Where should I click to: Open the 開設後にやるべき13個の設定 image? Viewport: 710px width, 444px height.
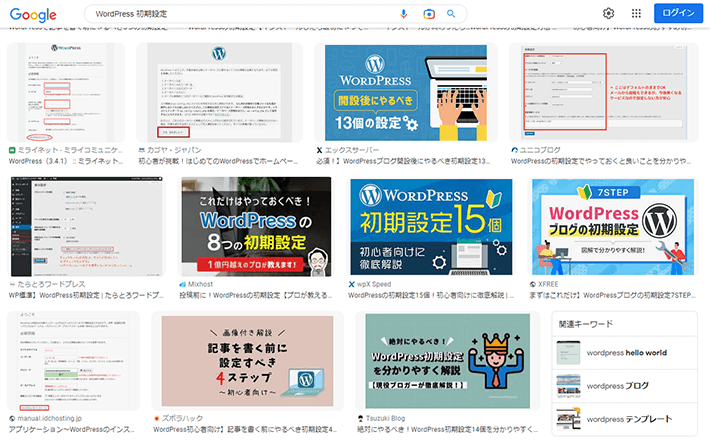(x=406, y=92)
